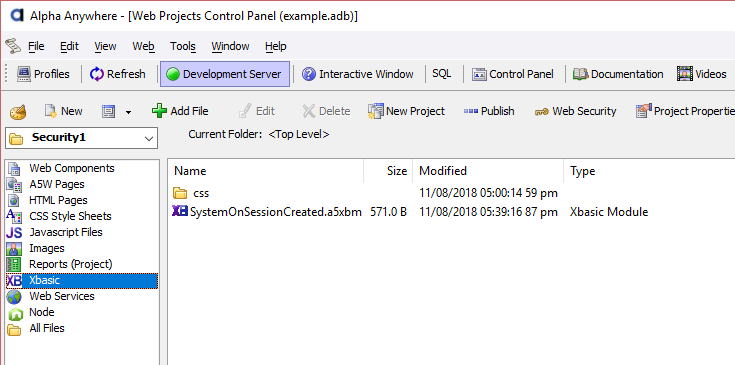The width and height of the screenshot is (735, 365).
Task: Click the paint palette icon
Action: click(x=18, y=112)
